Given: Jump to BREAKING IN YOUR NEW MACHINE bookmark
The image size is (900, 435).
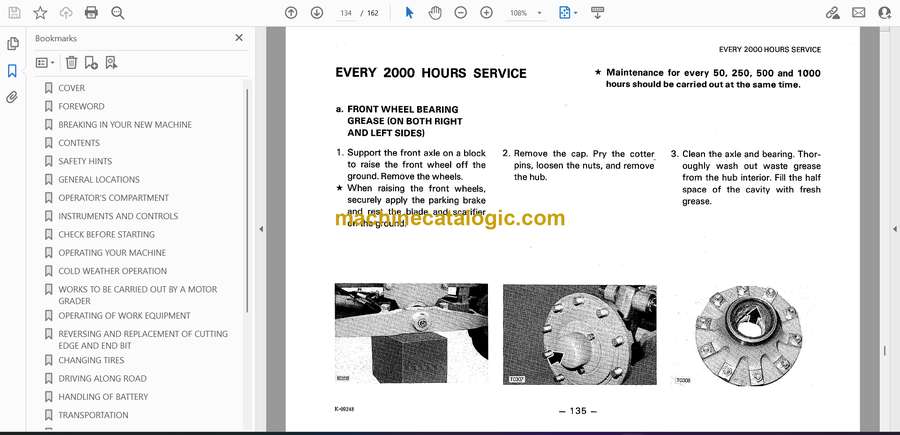Looking at the screenshot, I should (x=125, y=125).
